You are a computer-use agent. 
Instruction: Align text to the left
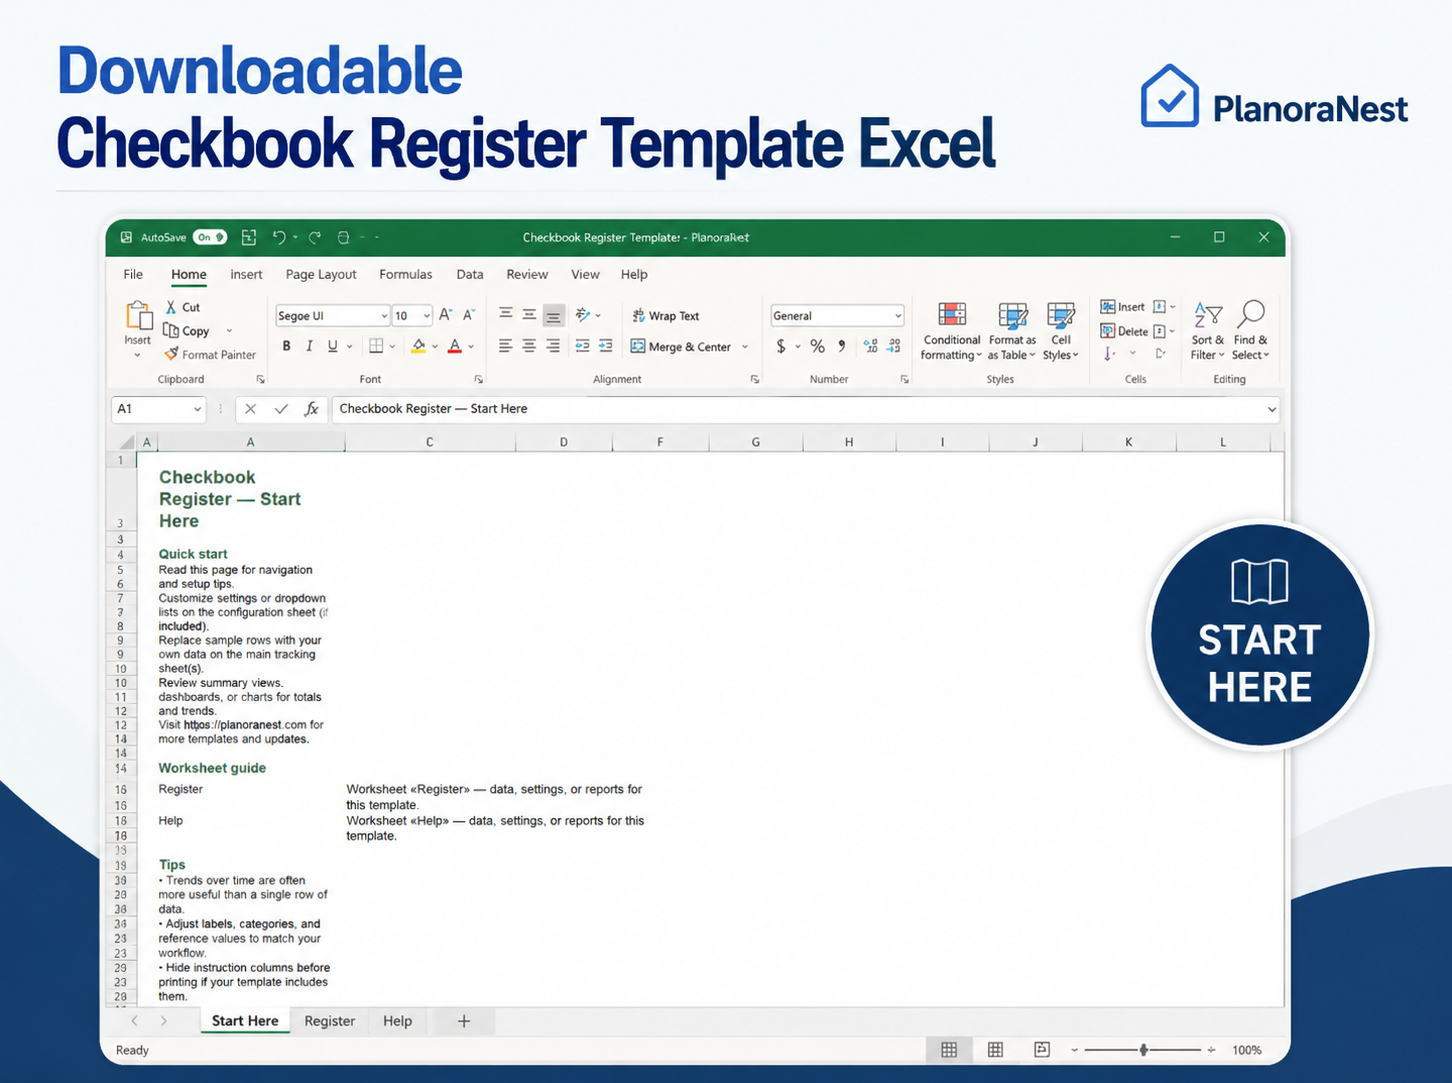click(x=505, y=346)
